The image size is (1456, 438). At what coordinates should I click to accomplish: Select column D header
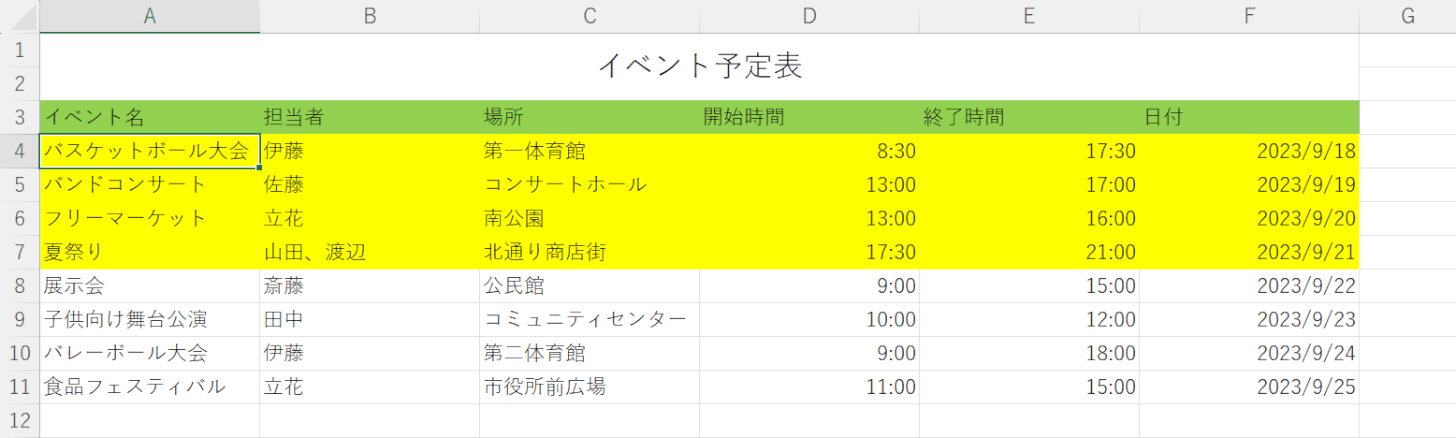tap(809, 16)
